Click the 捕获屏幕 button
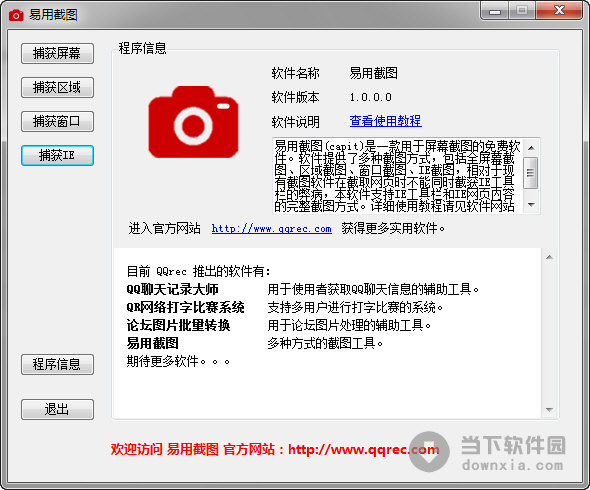The image size is (590, 490). pos(57,53)
